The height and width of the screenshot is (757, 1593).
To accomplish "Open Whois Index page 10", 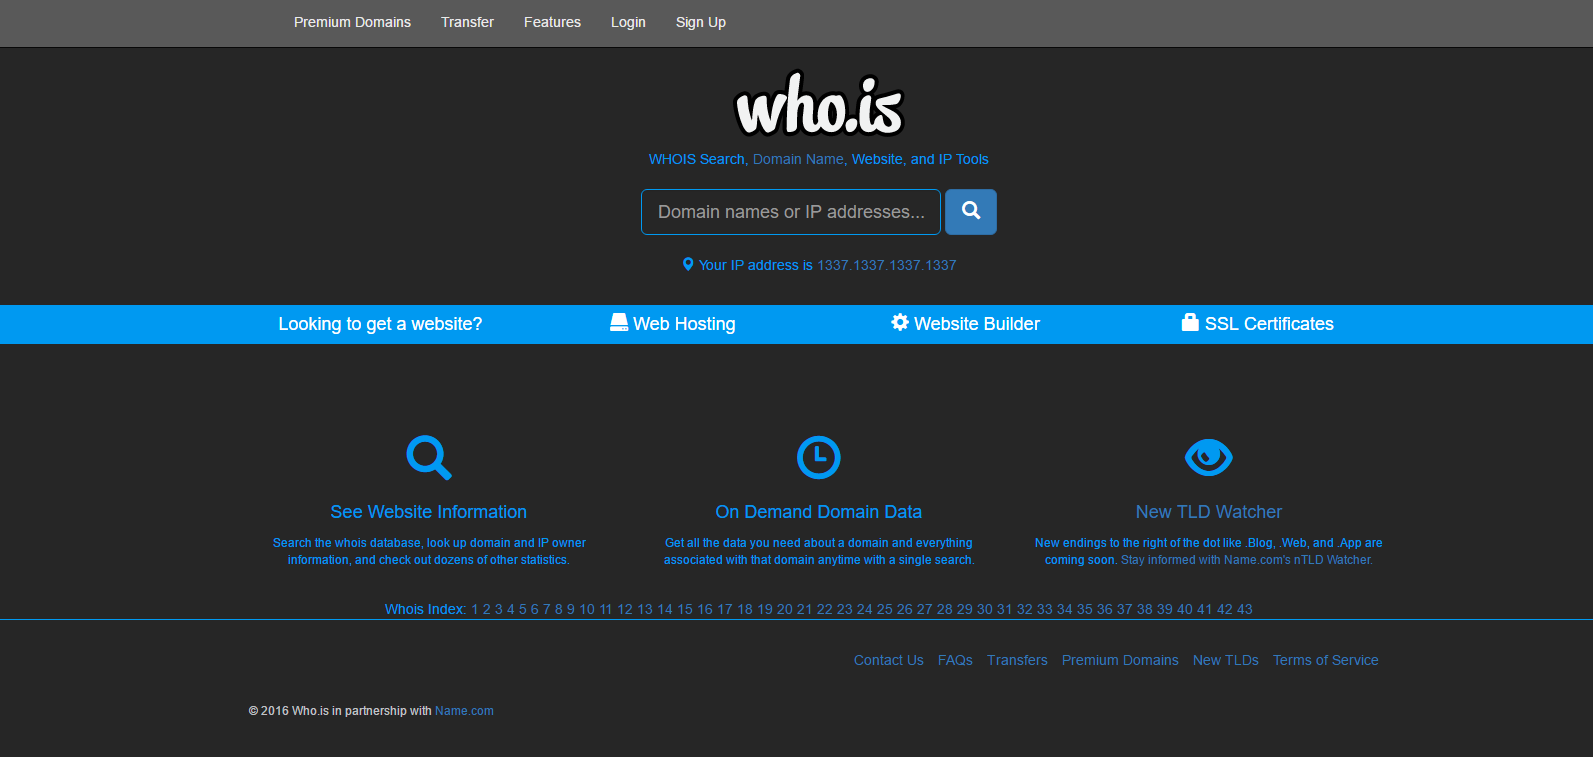I will coord(587,609).
